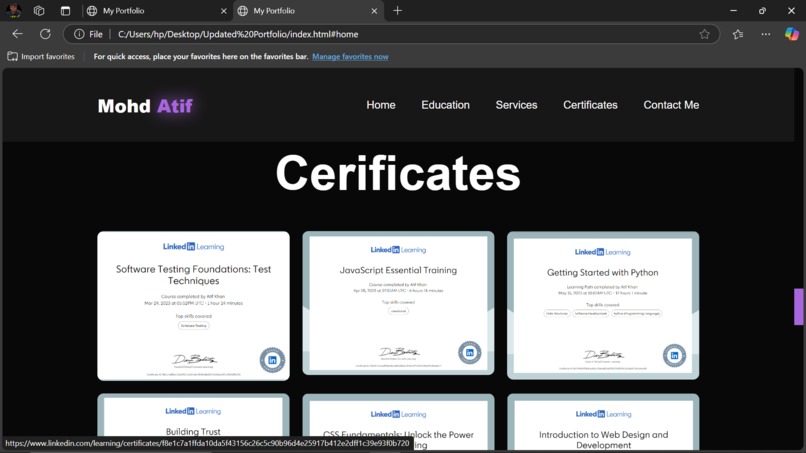Image resolution: width=806 pixels, height=453 pixels.
Task: Open the Favorites list icon
Action: pyautogui.click(x=738, y=34)
